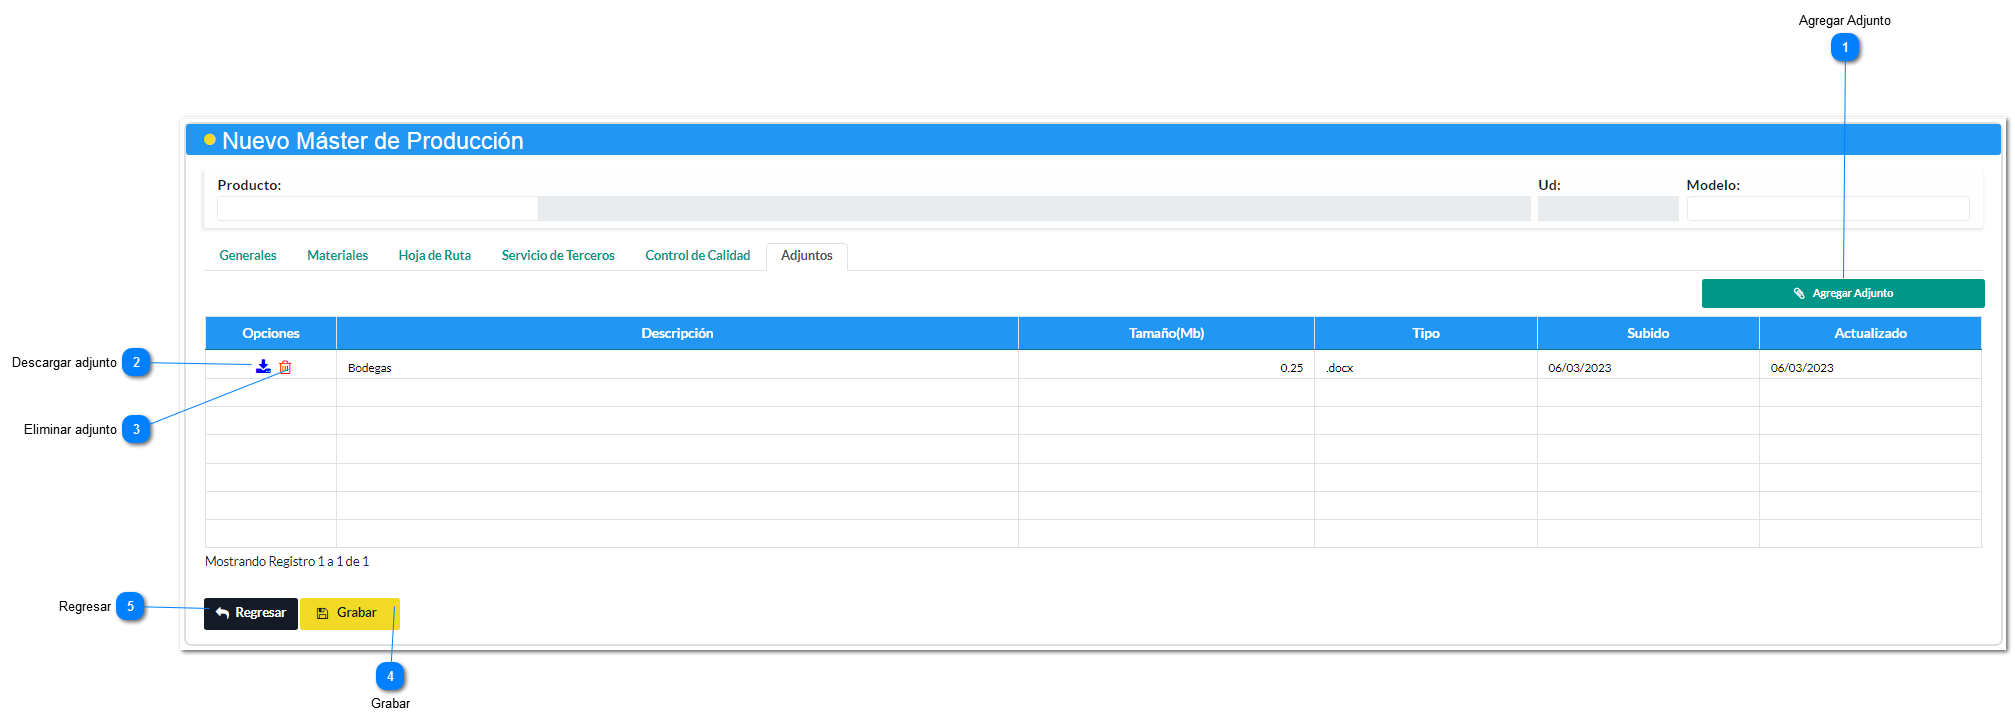Click the gray Producto description field

coord(1034,208)
